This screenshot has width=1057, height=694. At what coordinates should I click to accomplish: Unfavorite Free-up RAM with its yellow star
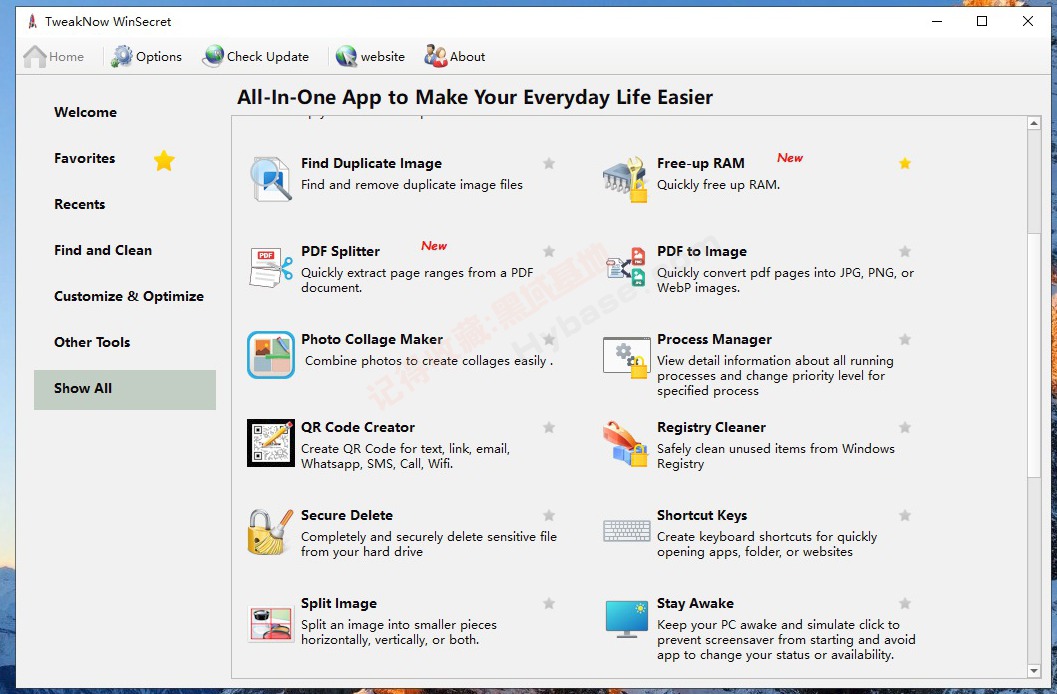tap(905, 163)
